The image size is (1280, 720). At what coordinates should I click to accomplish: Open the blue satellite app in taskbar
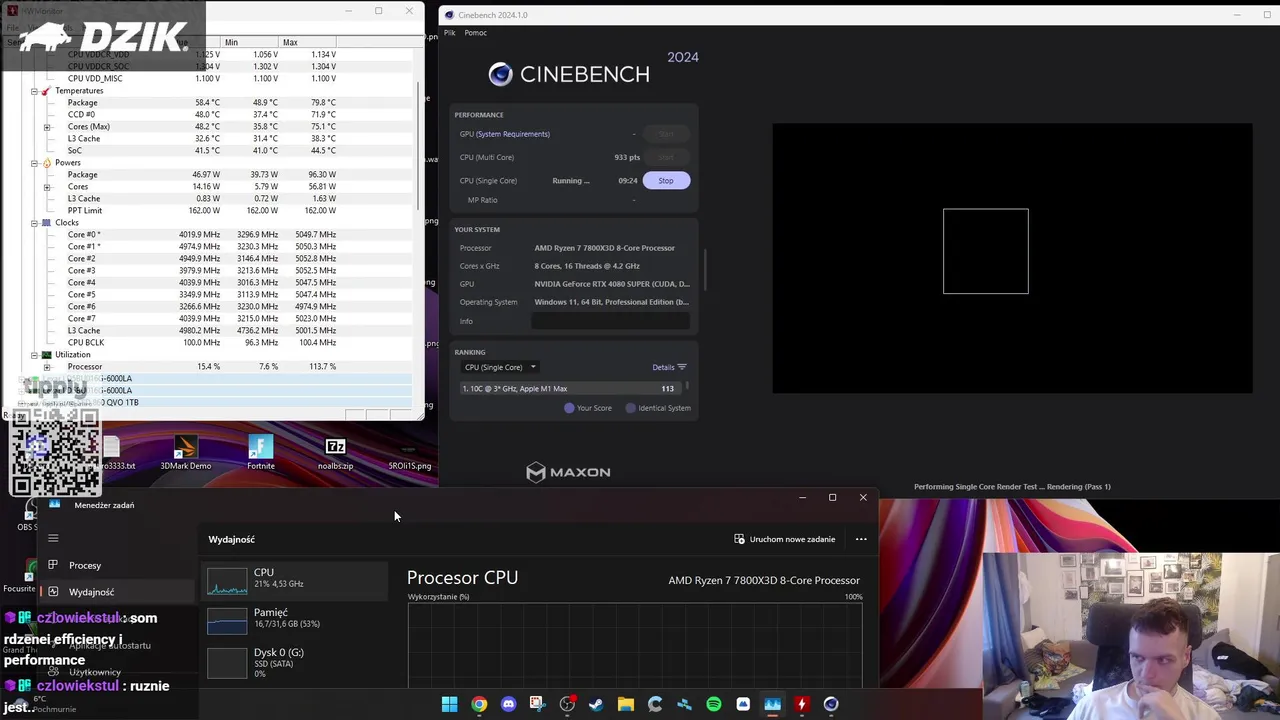click(684, 704)
